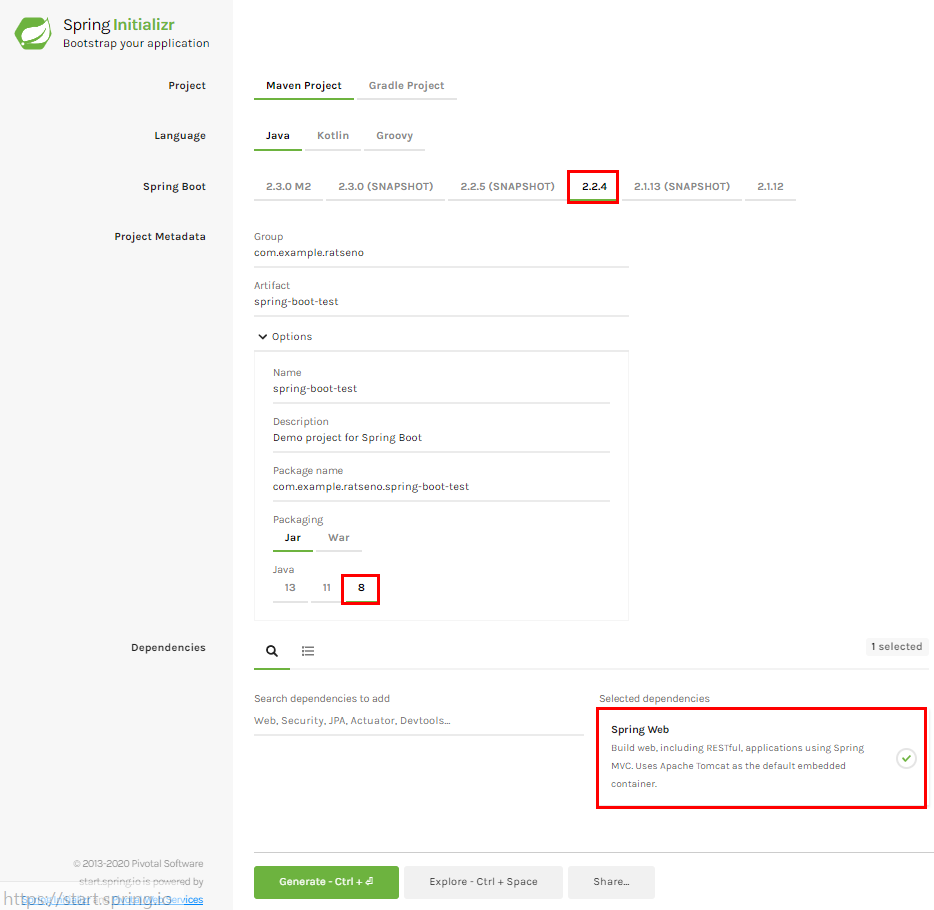The width and height of the screenshot is (934, 910).
Task: Select Spring Boot 2.1.13 (SNAPSHOT)
Action: point(681,186)
